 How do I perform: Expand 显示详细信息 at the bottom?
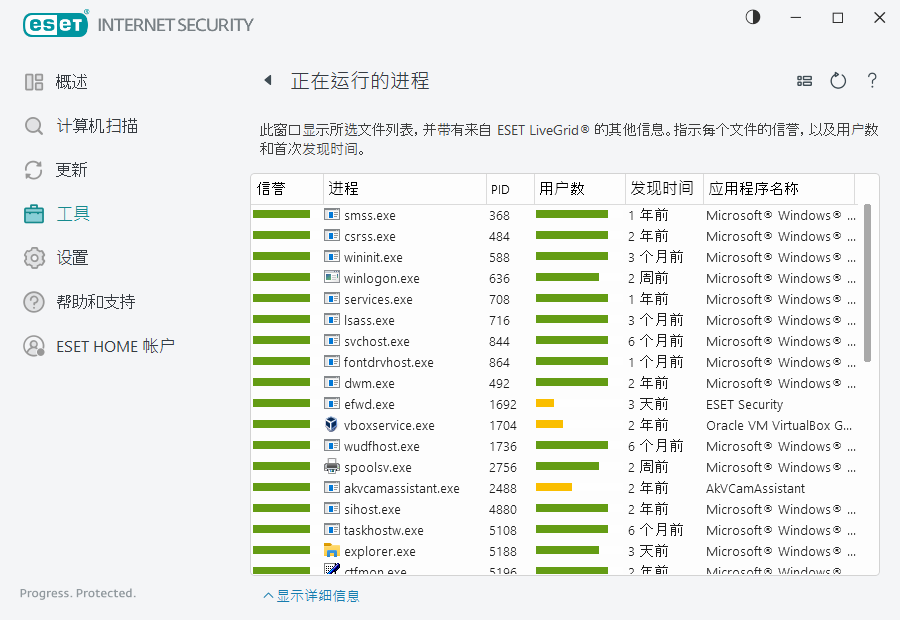[311, 596]
